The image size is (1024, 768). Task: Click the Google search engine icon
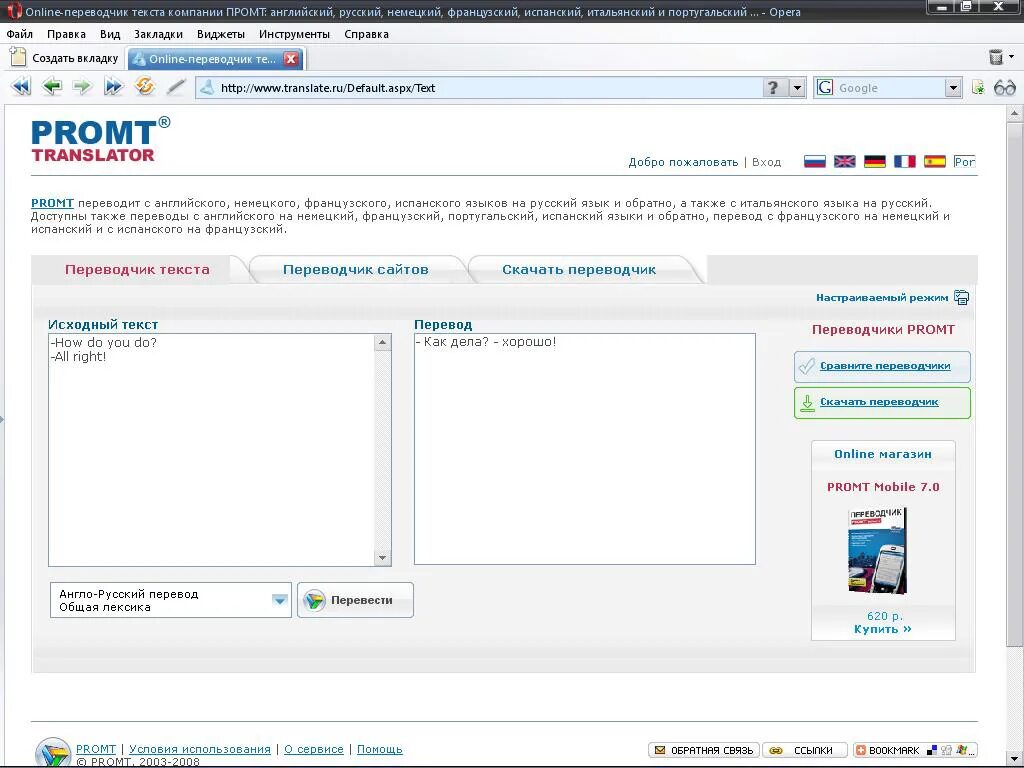click(x=825, y=88)
